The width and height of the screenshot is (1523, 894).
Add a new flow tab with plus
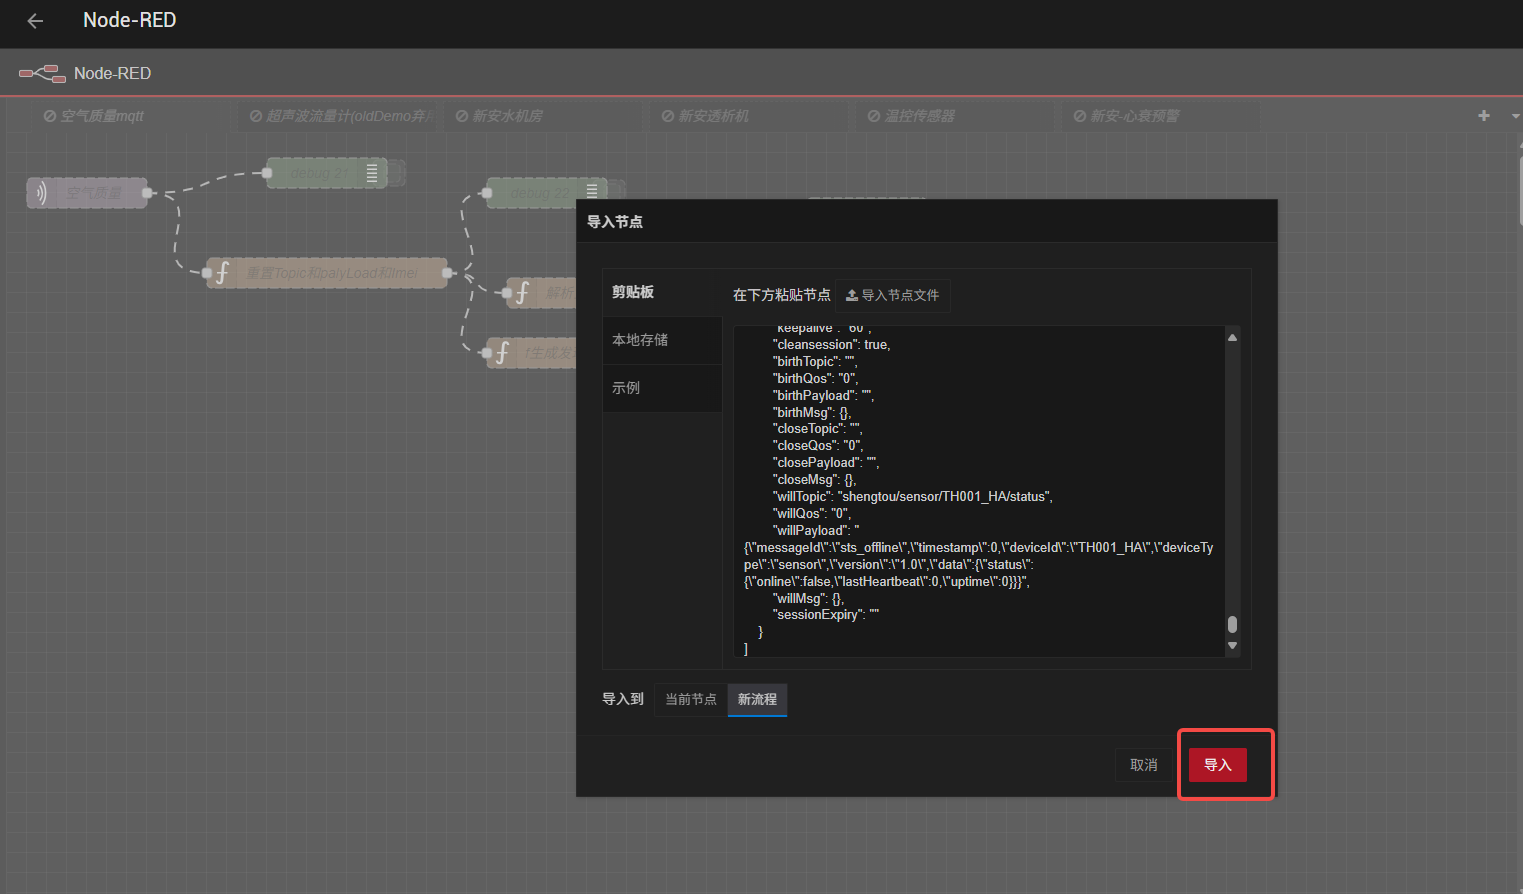pos(1484,116)
